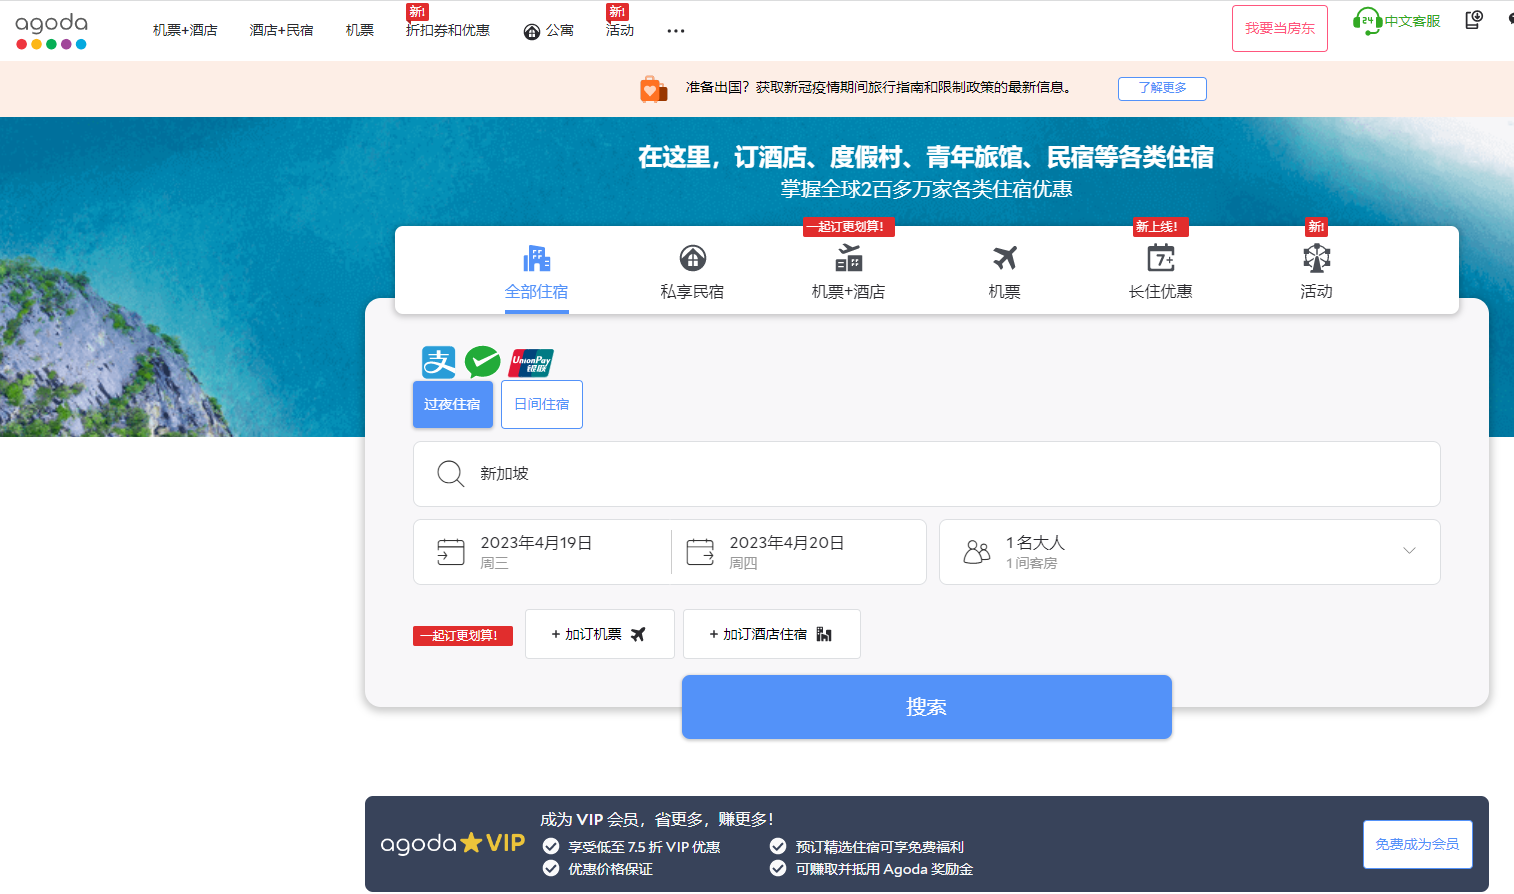Click the Agoda logo
The image size is (1514, 894).
click(52, 30)
